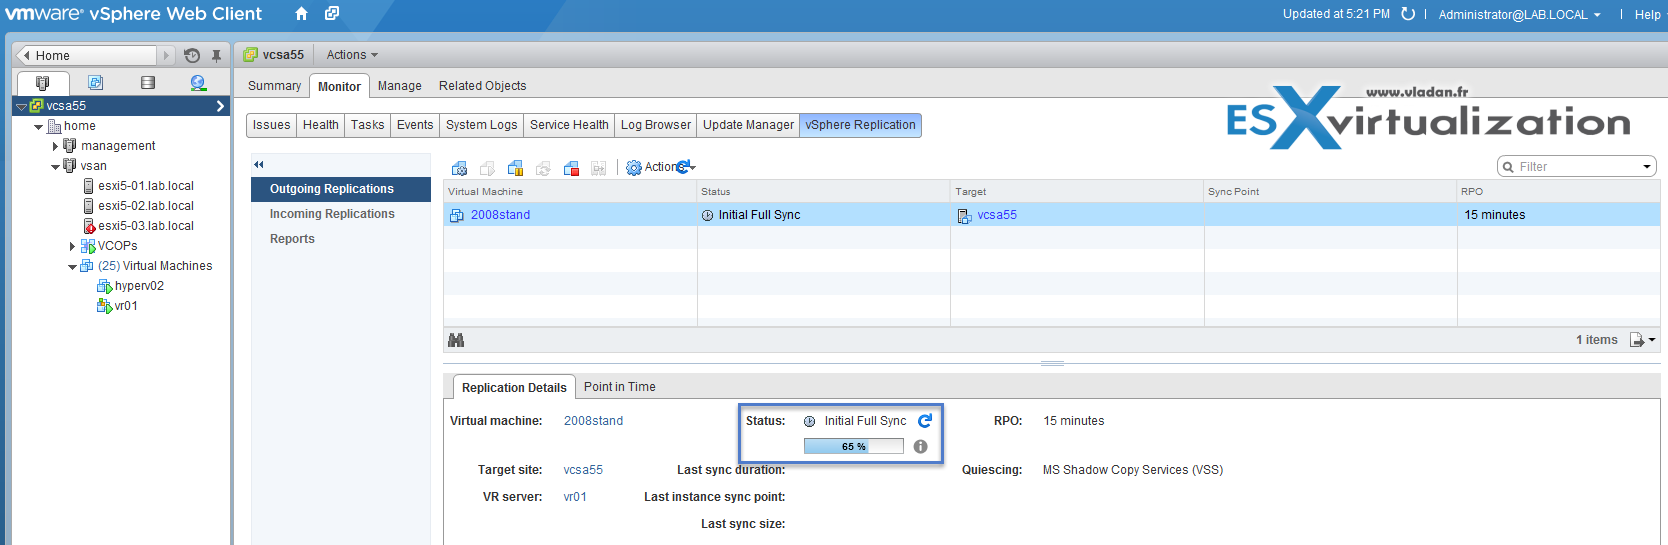Click in the Filter input field
This screenshot has width=1668, height=545.
coord(1577,167)
